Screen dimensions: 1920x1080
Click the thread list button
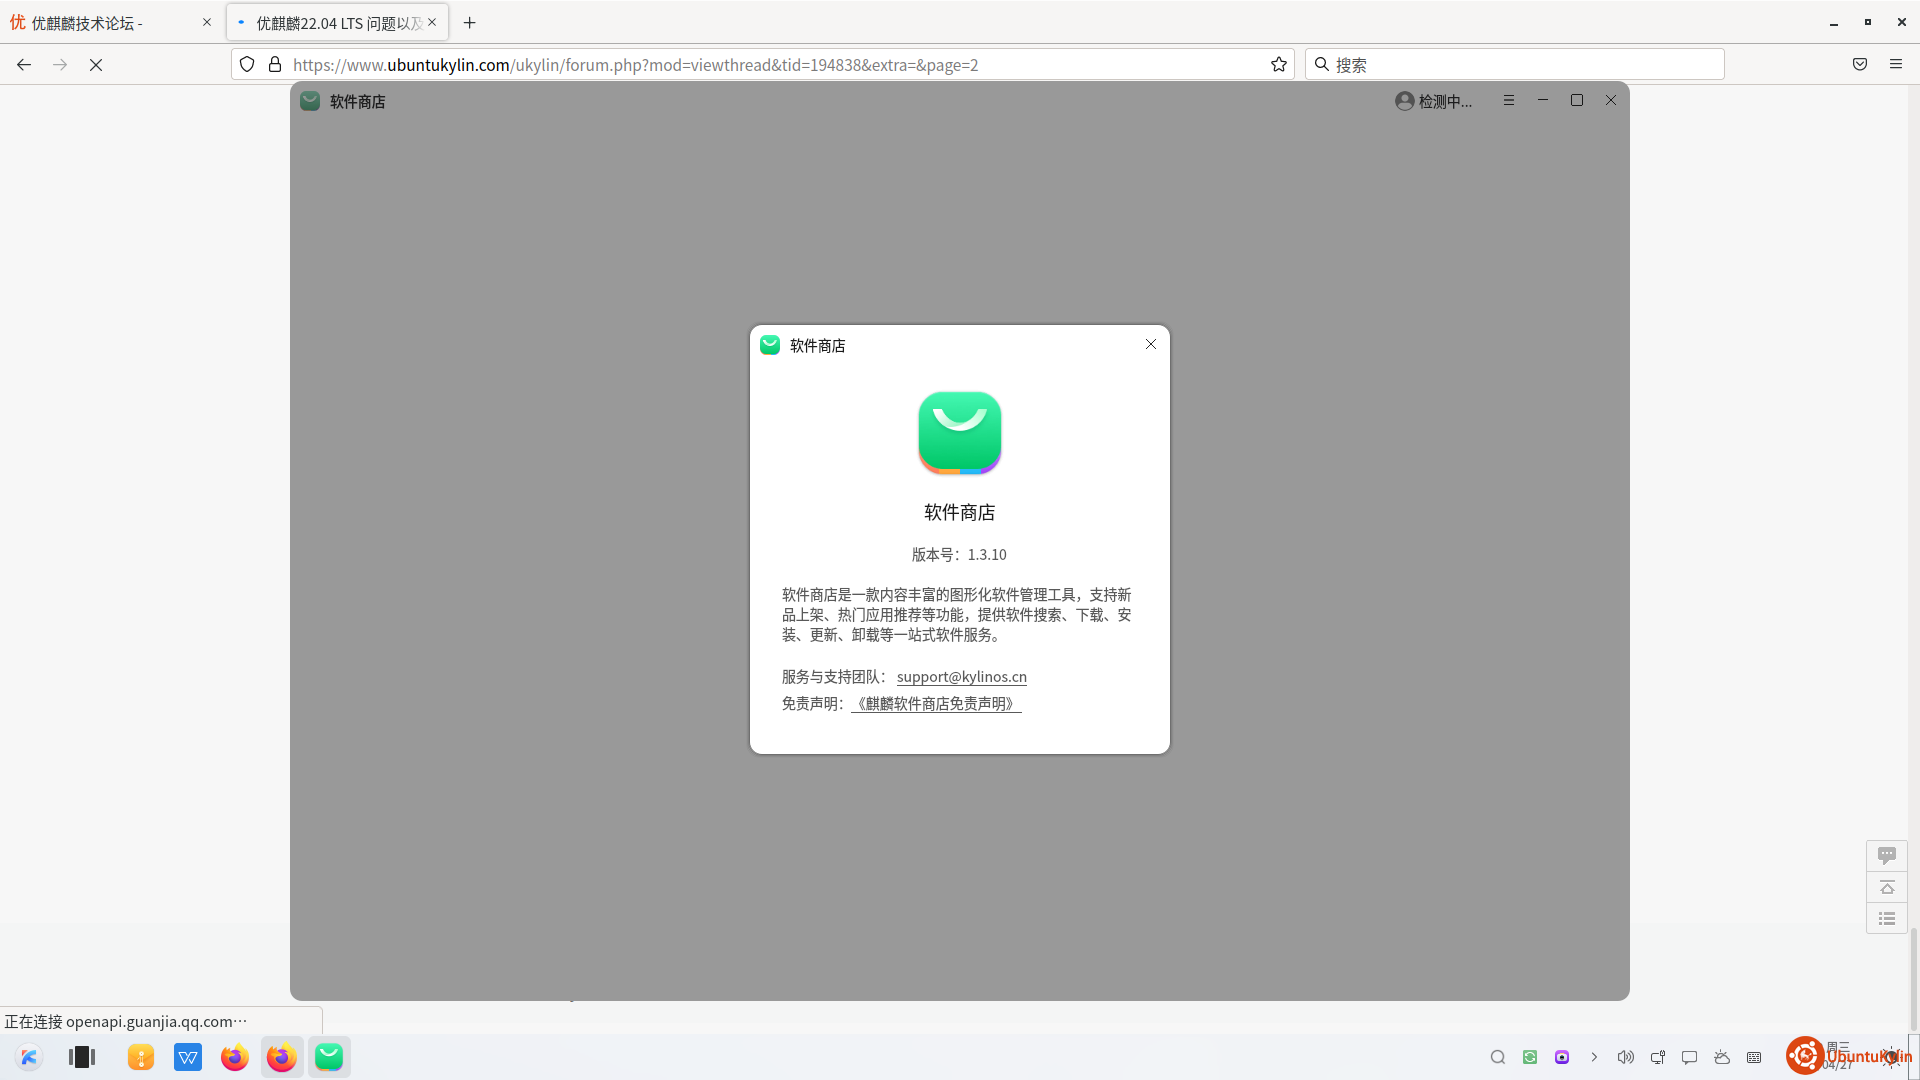(x=1887, y=918)
